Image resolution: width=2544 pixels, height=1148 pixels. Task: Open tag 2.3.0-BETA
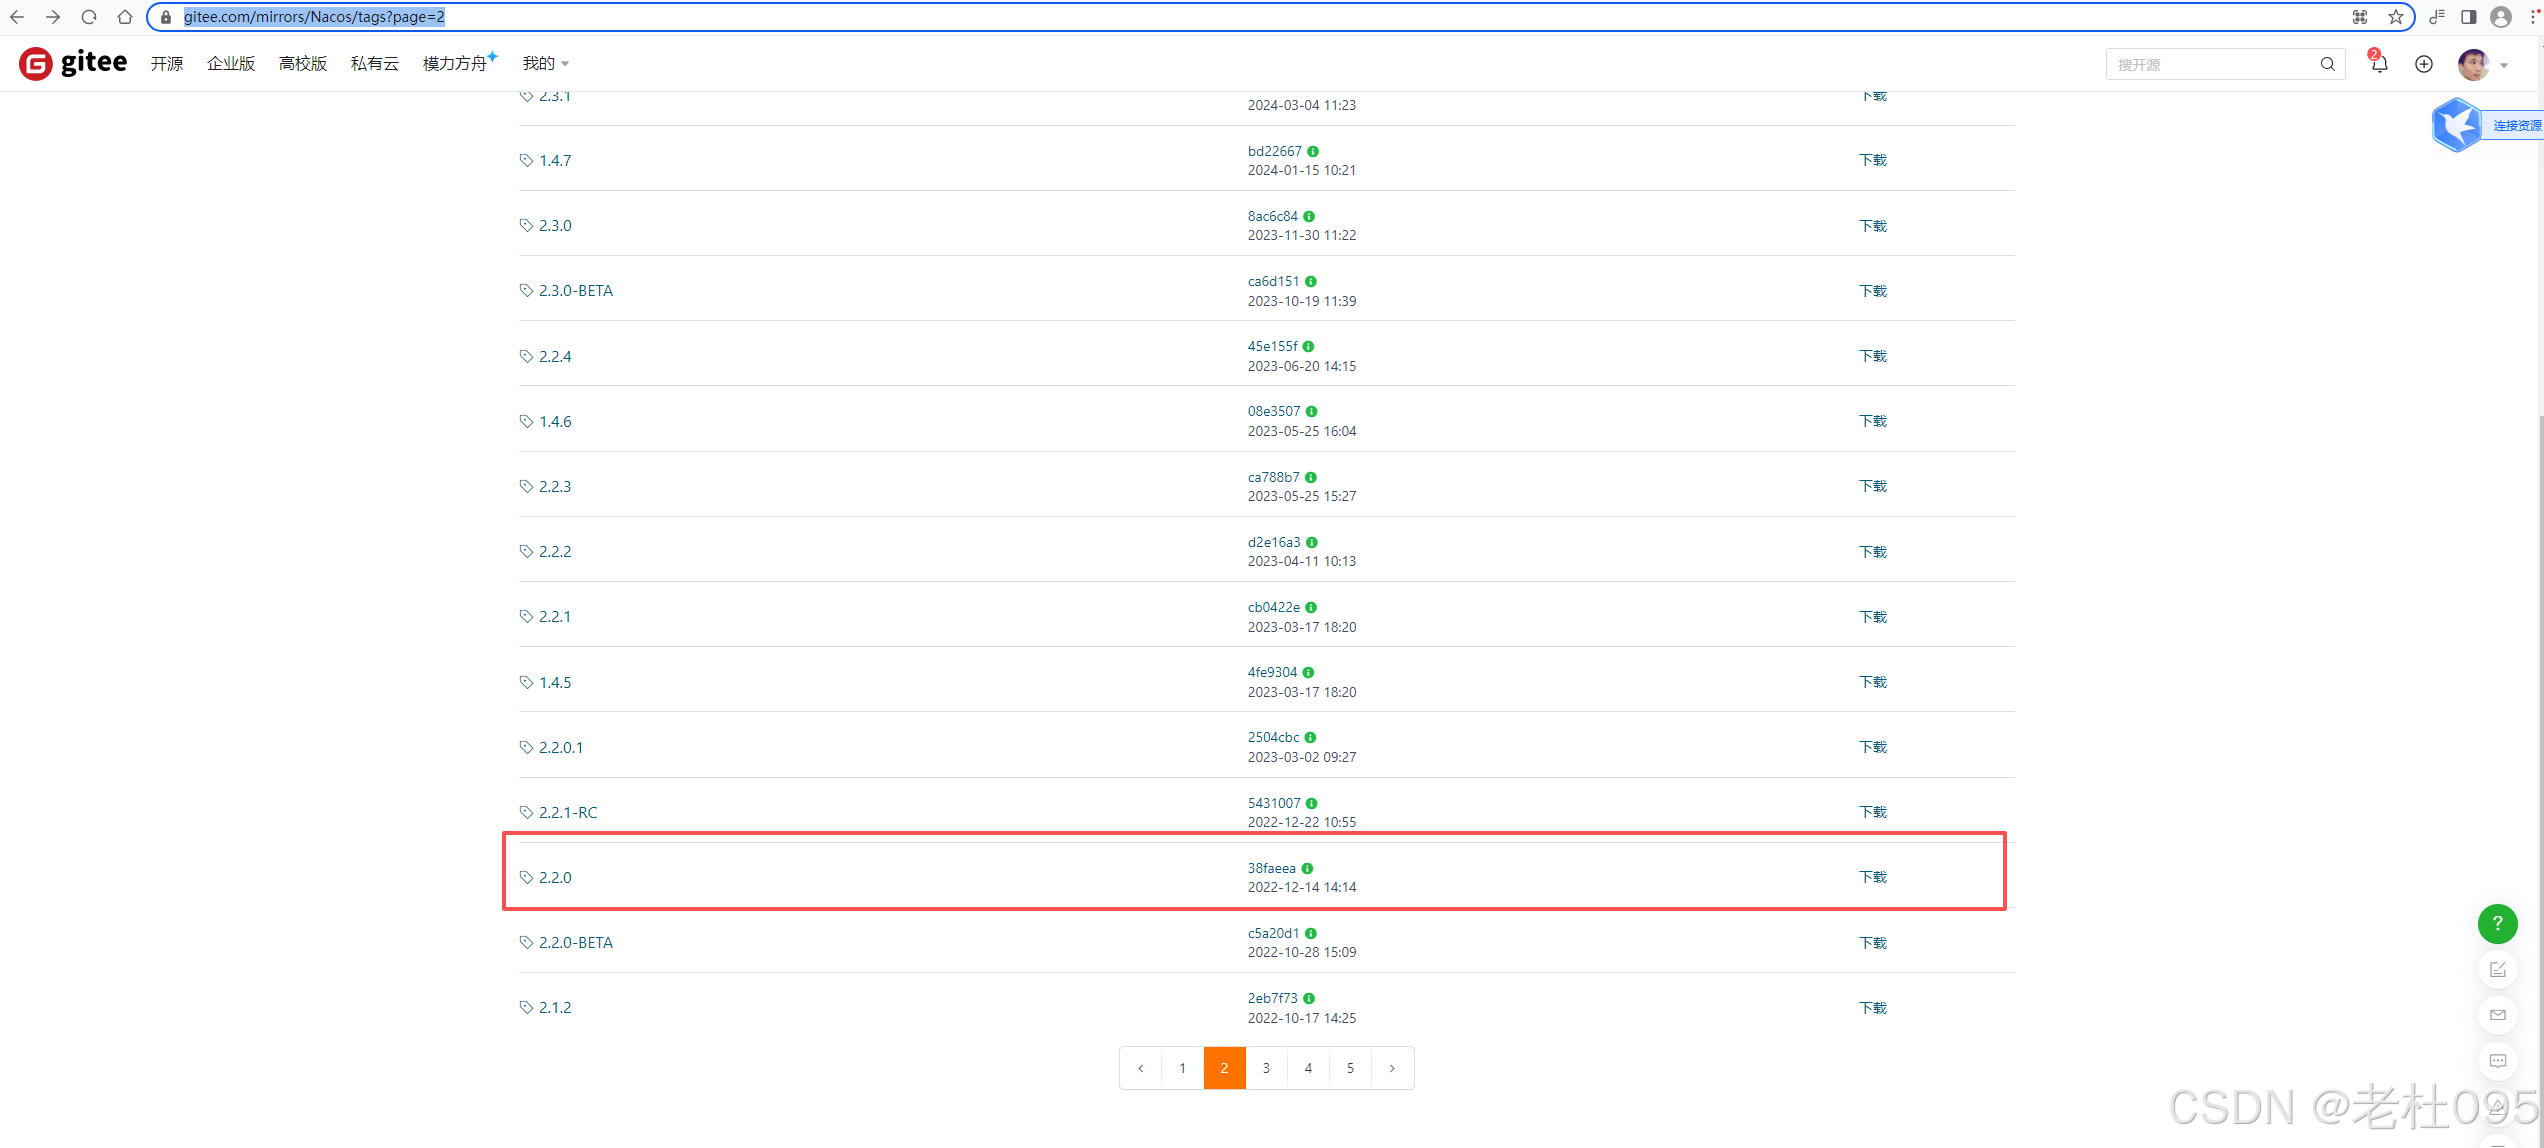point(576,290)
